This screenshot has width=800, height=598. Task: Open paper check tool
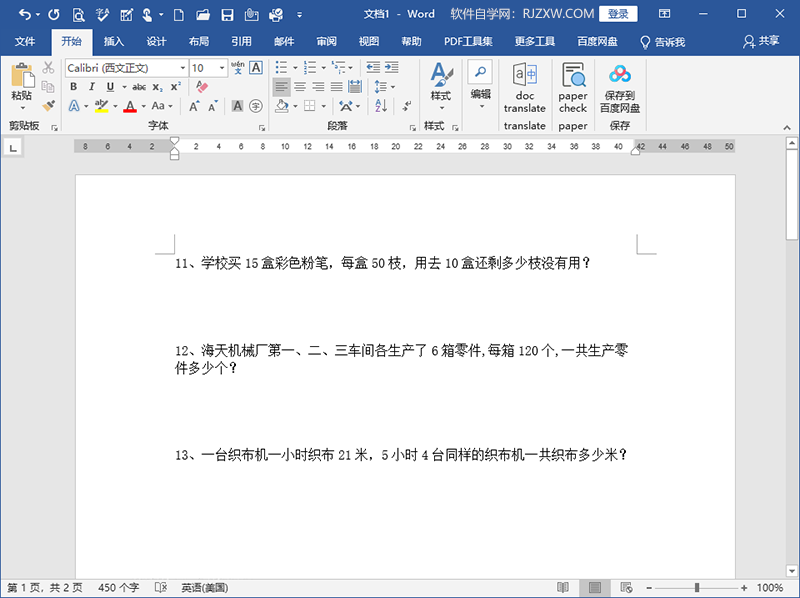tap(572, 88)
